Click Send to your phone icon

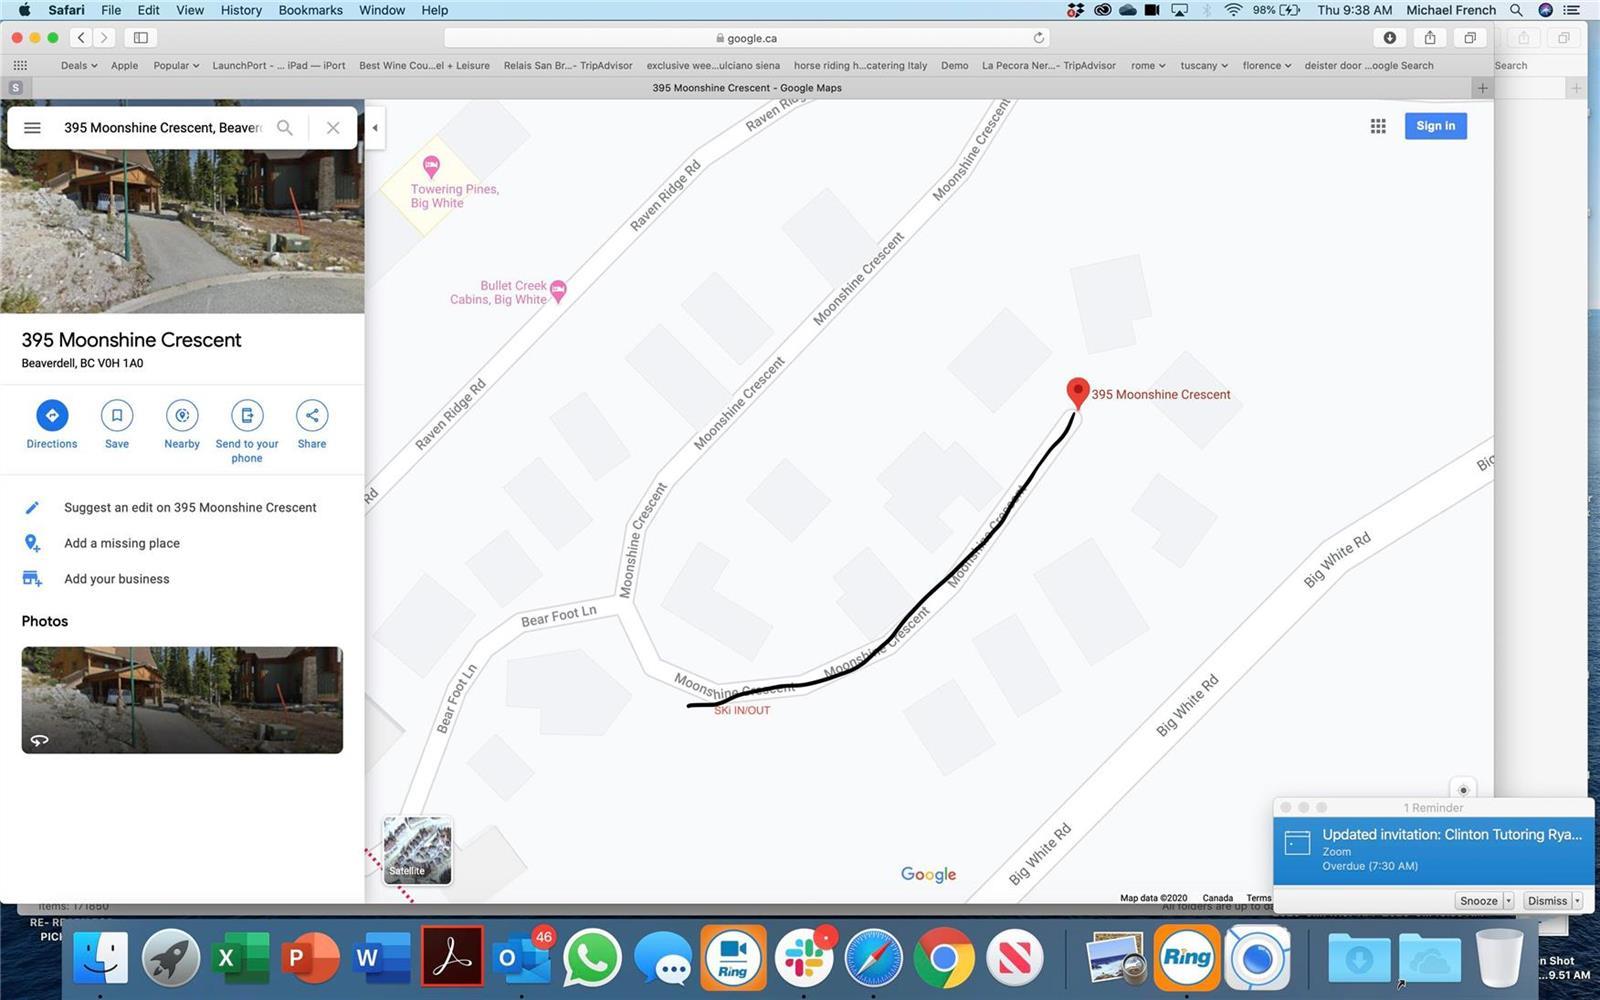tap(247, 415)
